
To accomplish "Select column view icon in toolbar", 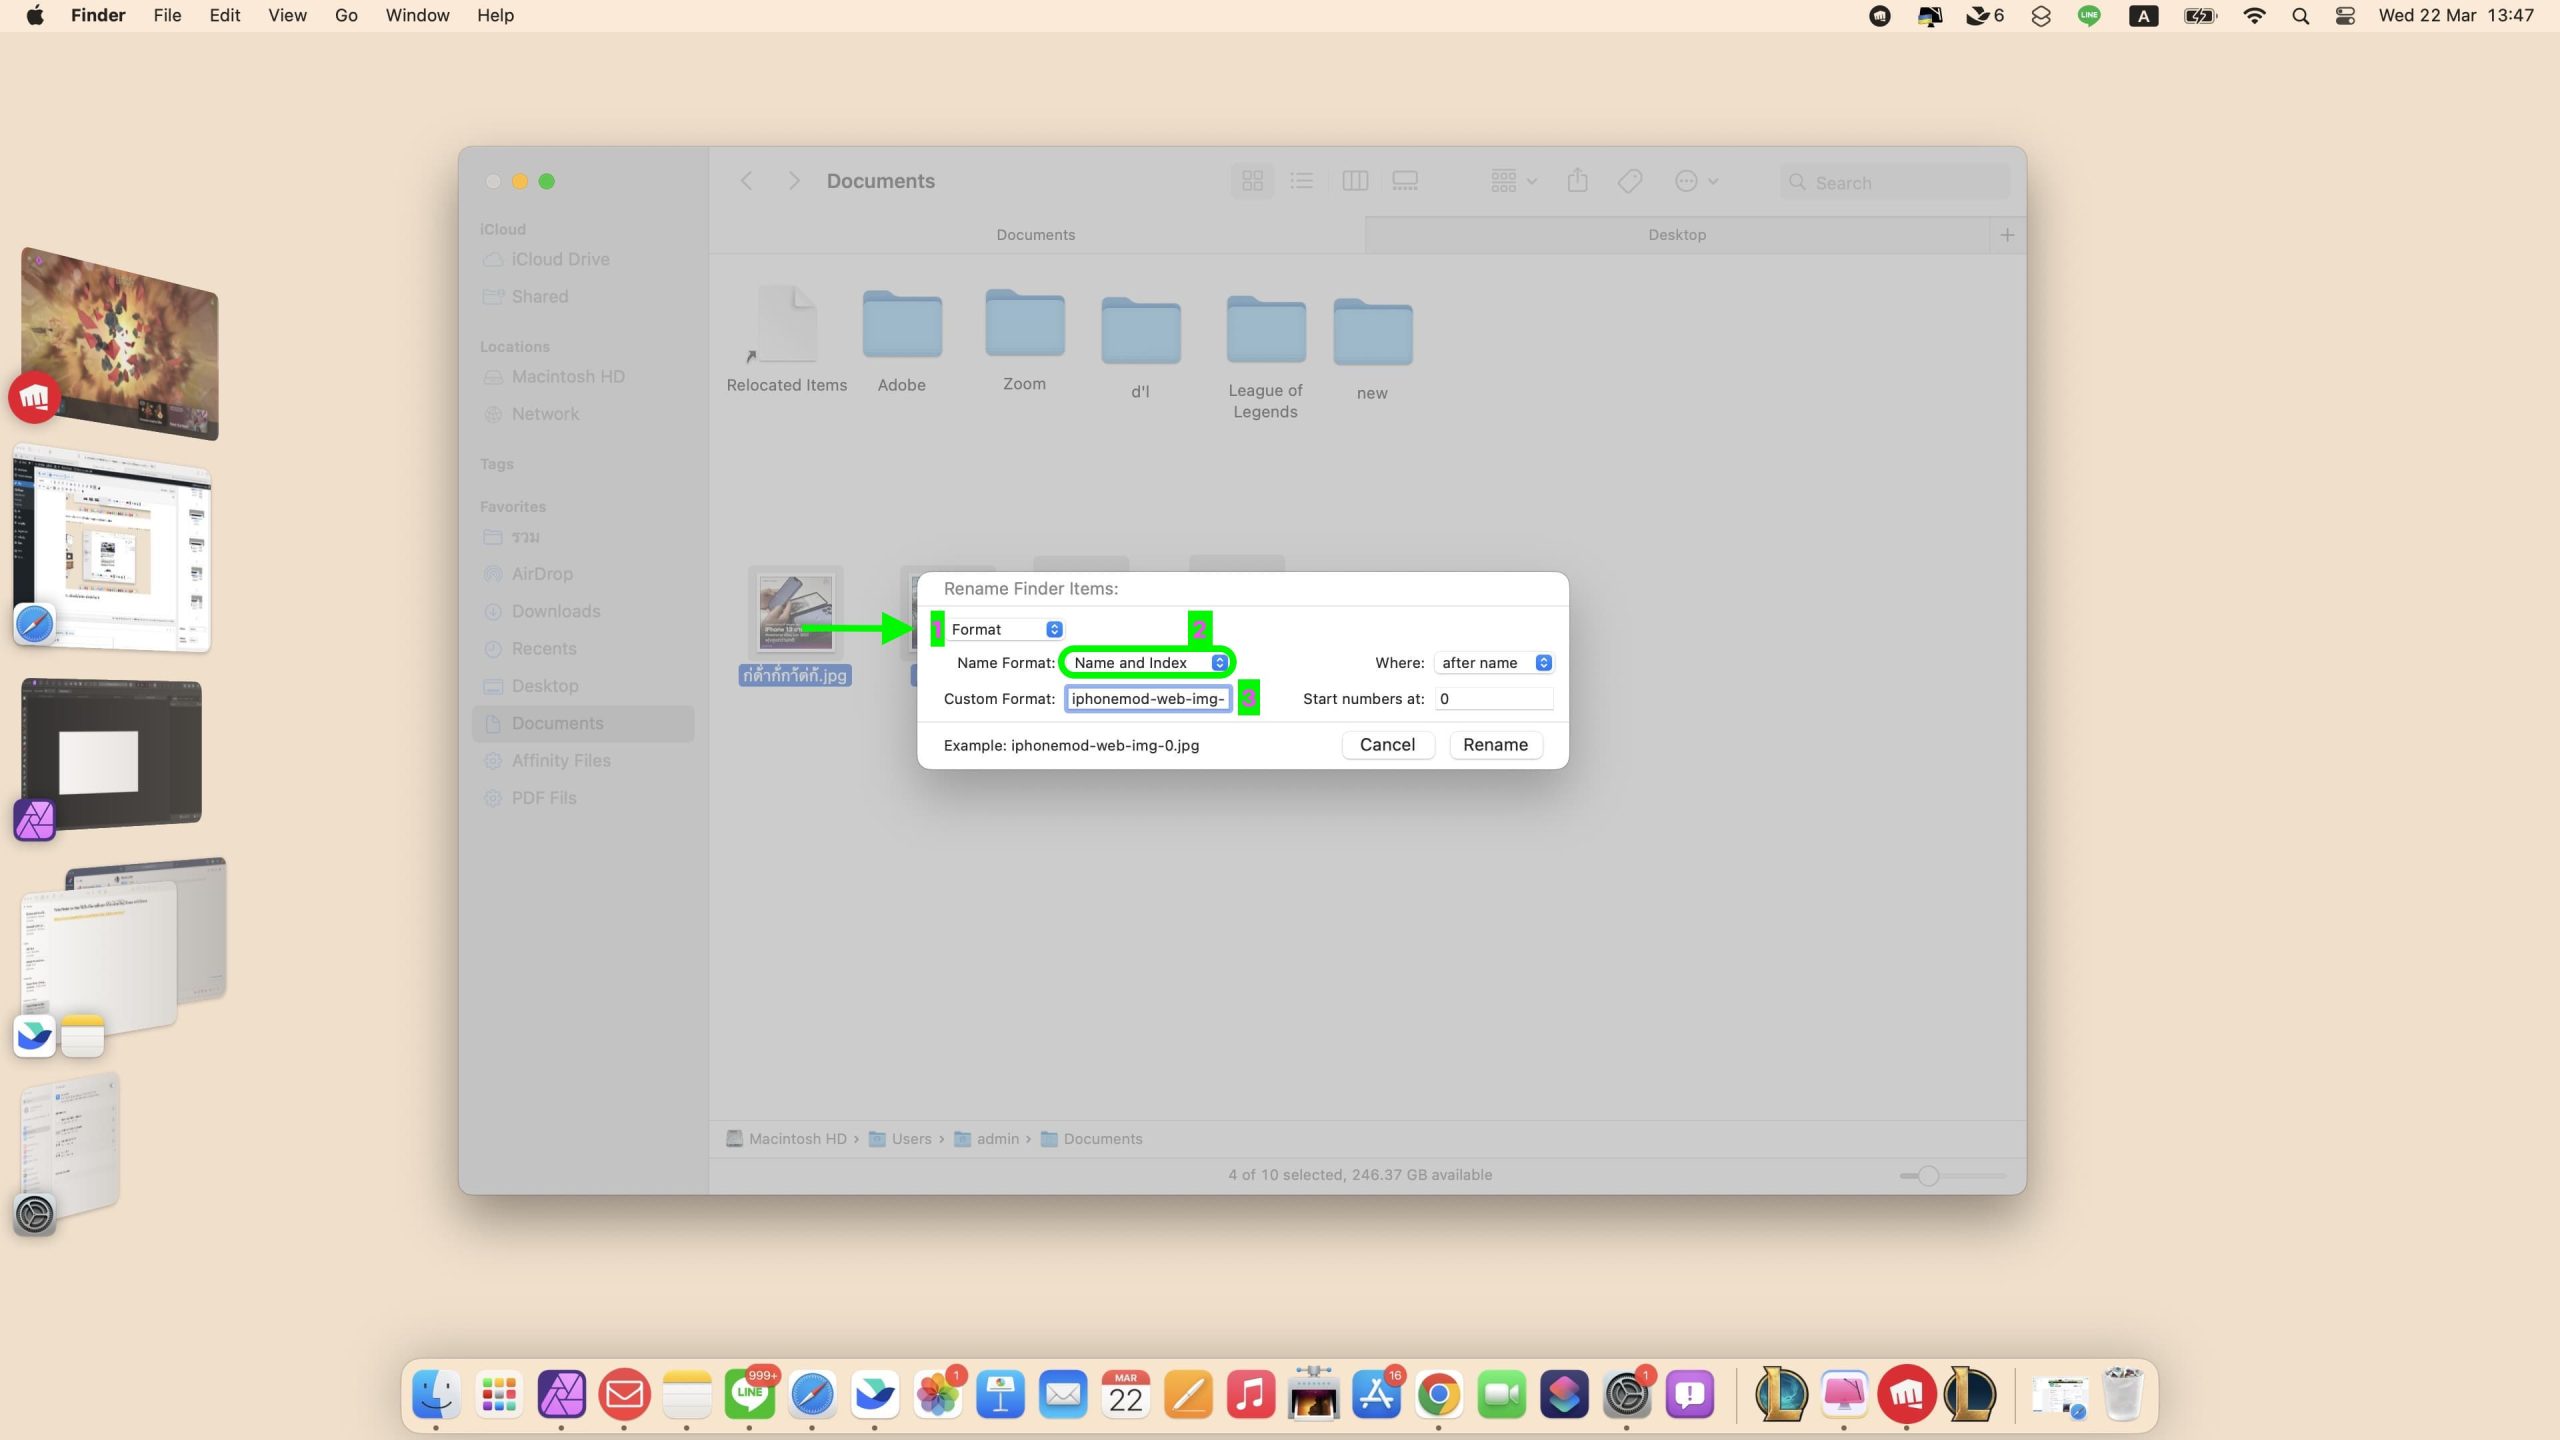I will pyautogui.click(x=1355, y=181).
